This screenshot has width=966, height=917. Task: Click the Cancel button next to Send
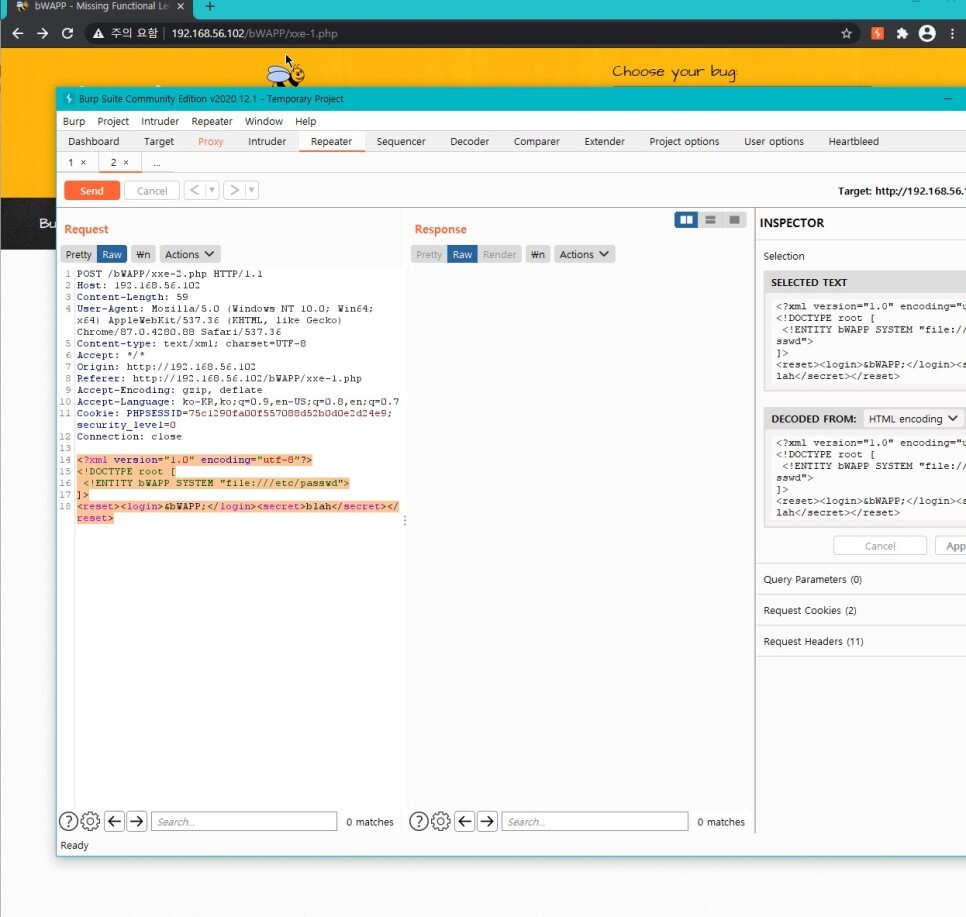click(x=152, y=190)
